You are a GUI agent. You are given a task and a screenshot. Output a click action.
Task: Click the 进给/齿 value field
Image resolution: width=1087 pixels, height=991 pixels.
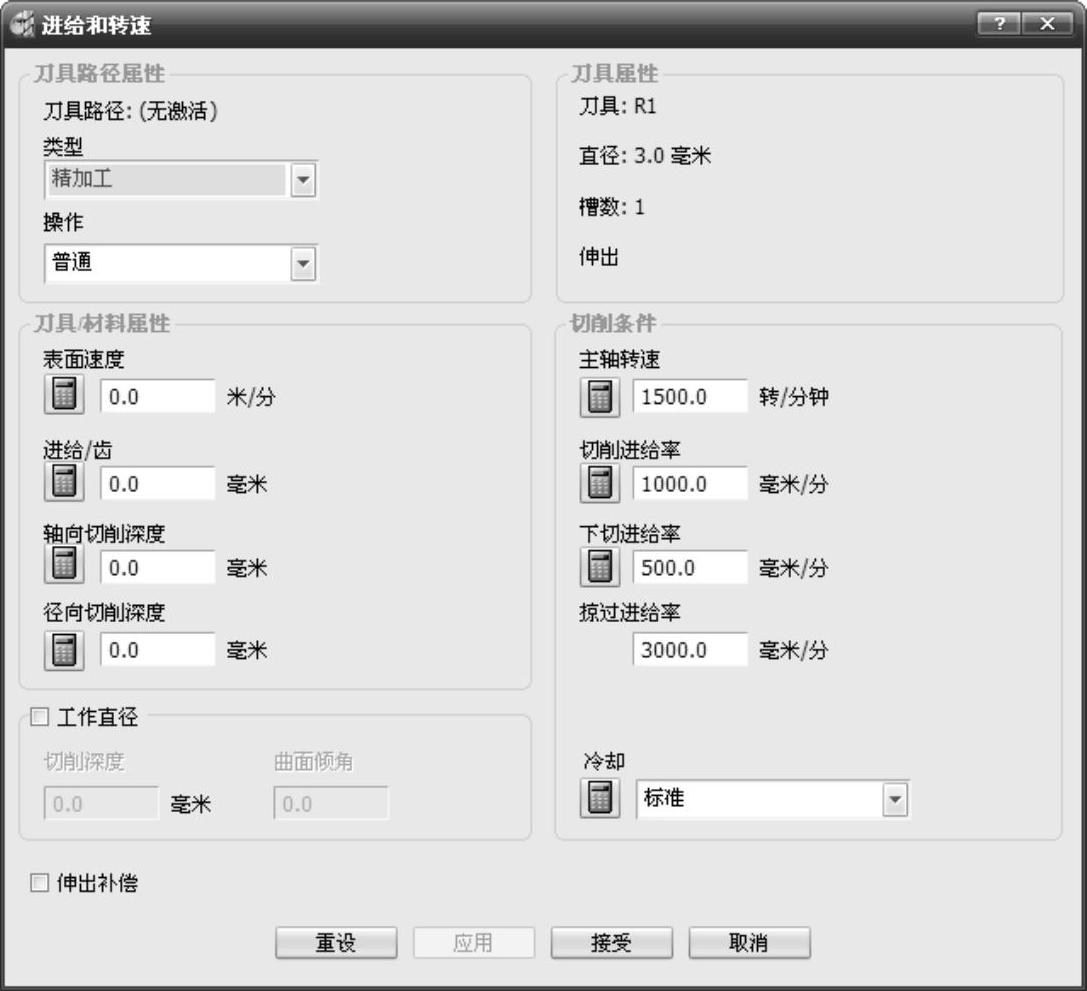[x=158, y=483]
